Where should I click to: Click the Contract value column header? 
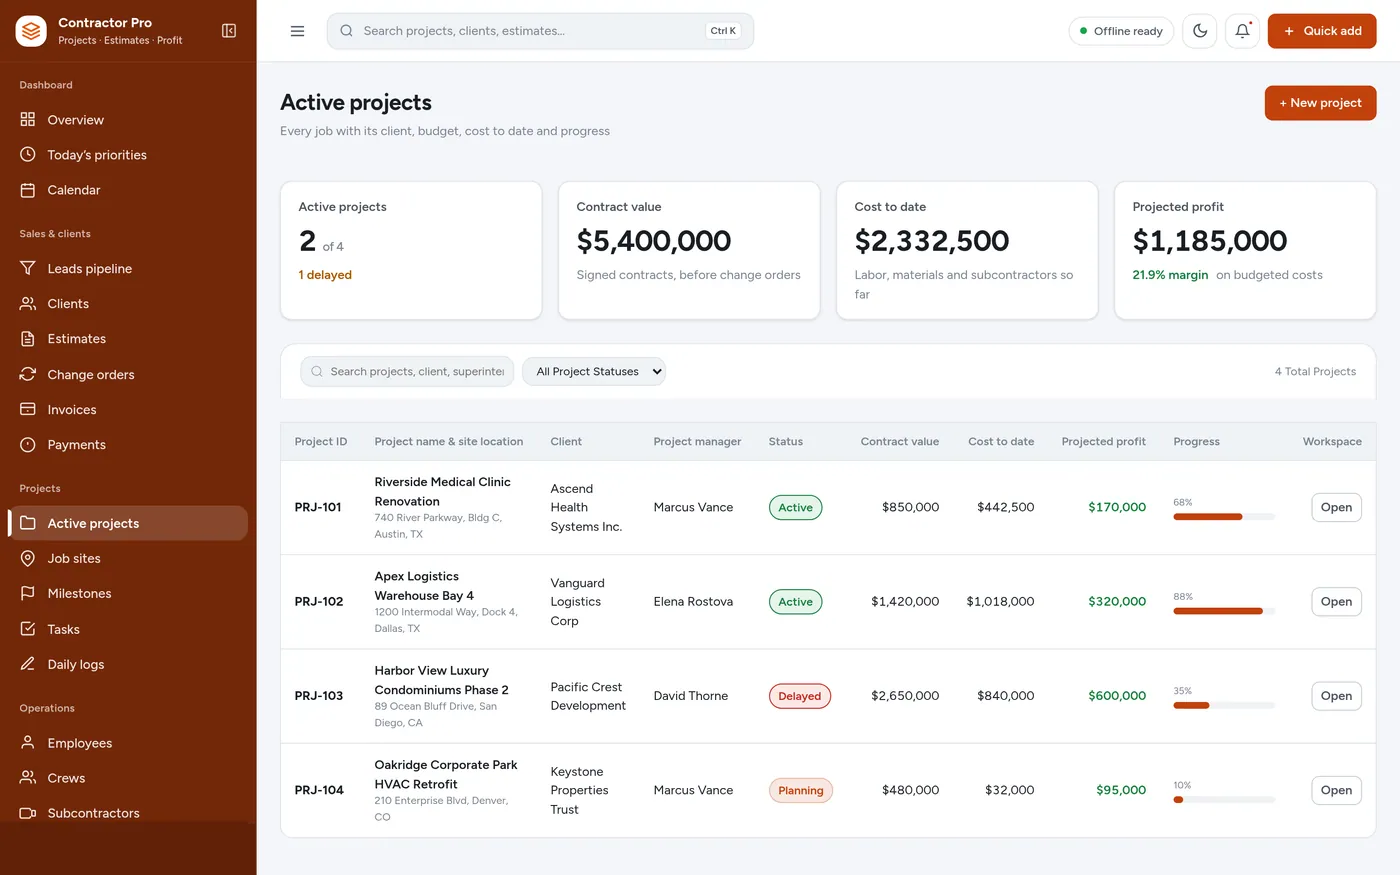coord(899,441)
